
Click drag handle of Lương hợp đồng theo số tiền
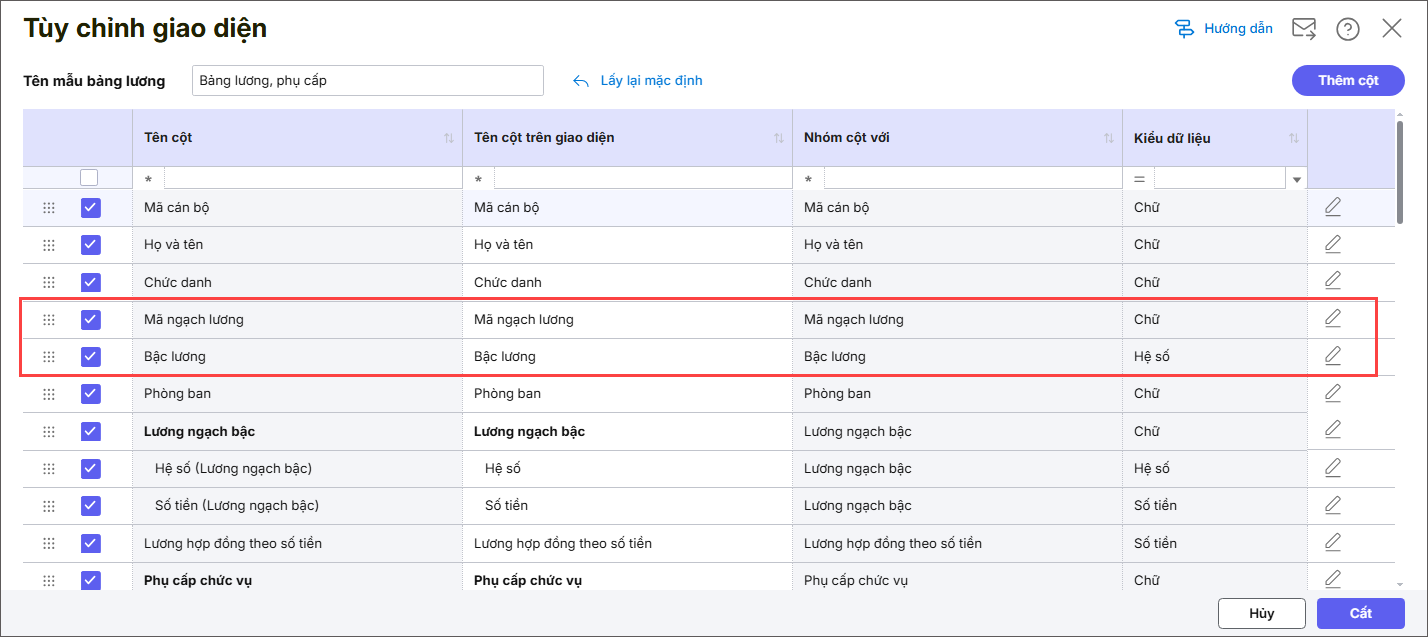coord(49,543)
